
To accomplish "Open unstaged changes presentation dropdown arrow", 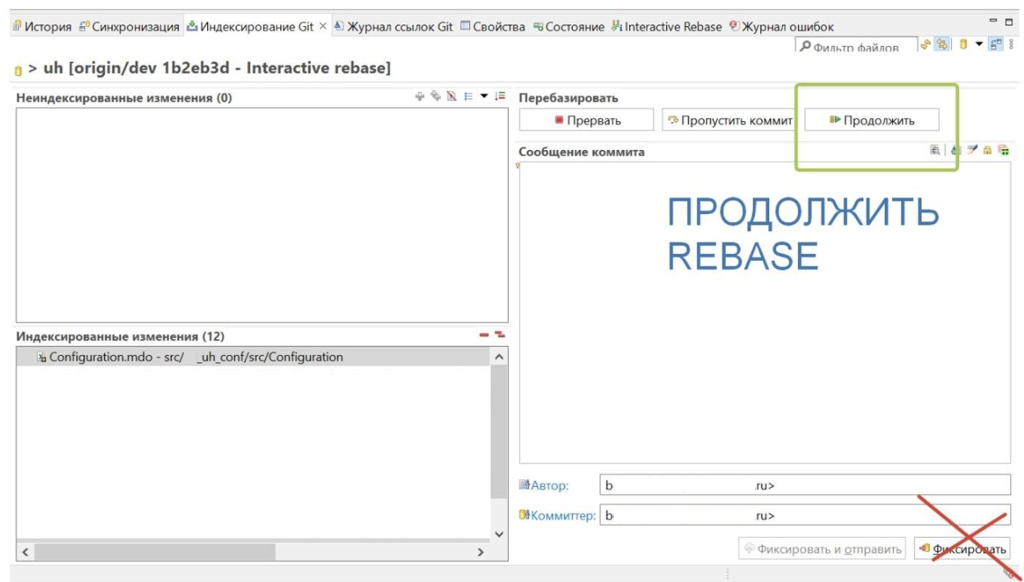I will pos(484,97).
